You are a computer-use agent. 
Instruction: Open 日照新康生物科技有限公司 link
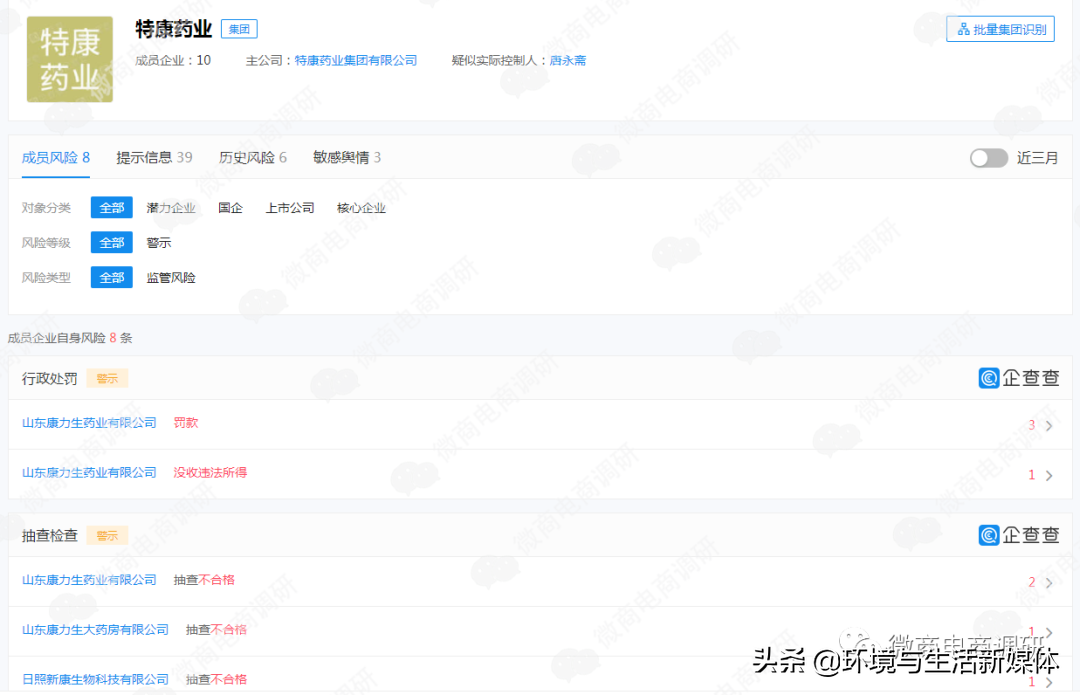tap(95, 679)
